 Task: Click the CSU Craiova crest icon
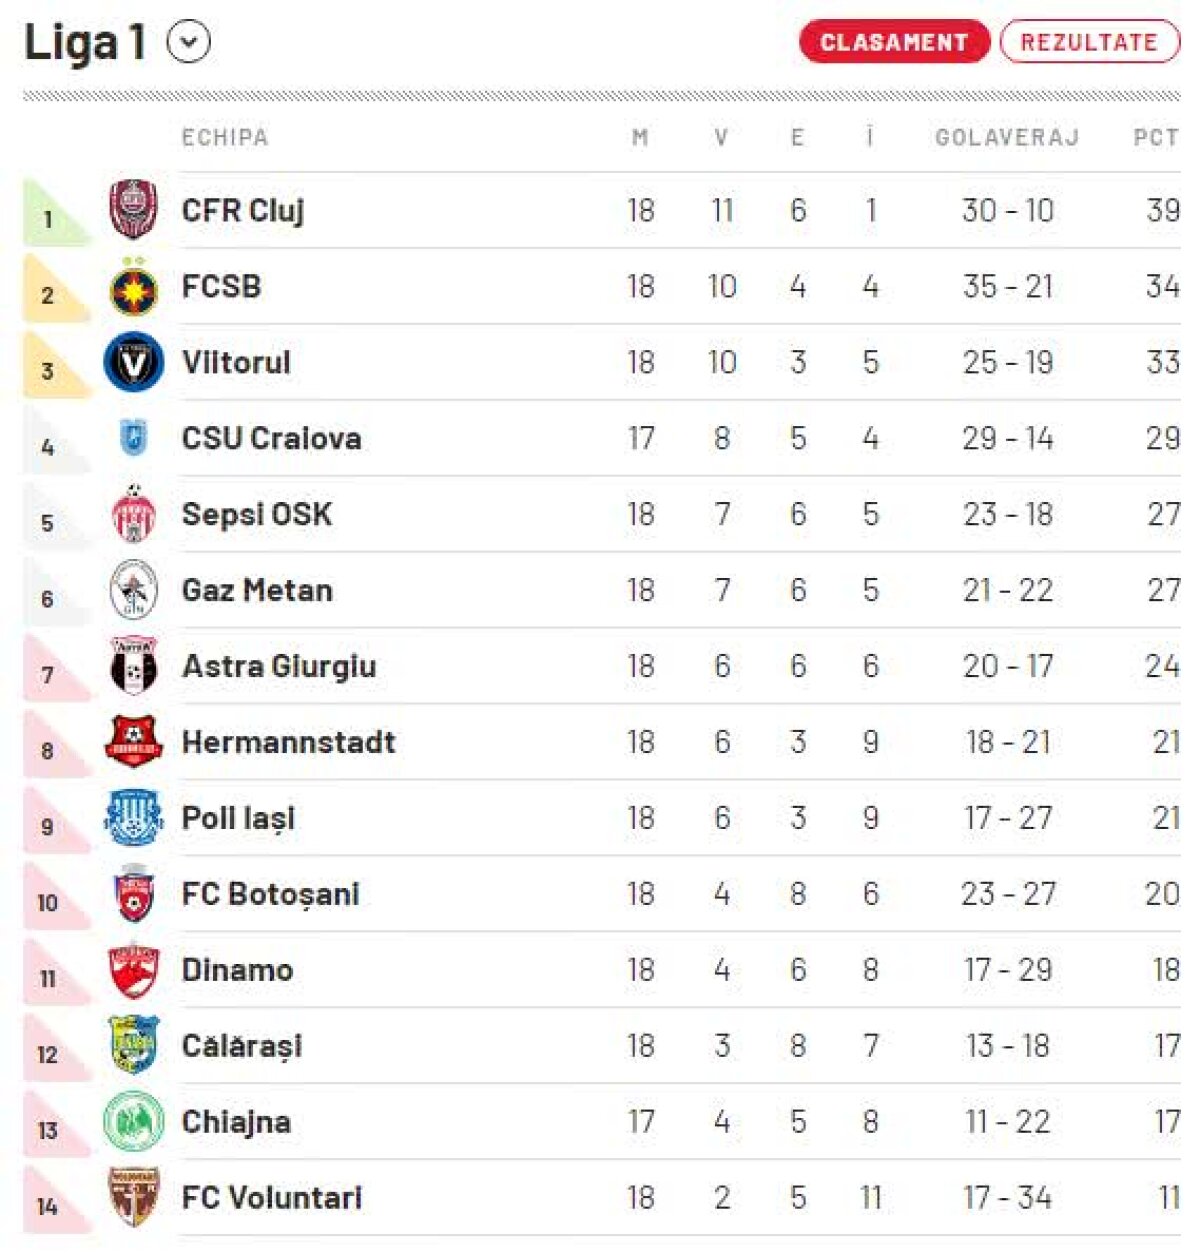tap(133, 438)
